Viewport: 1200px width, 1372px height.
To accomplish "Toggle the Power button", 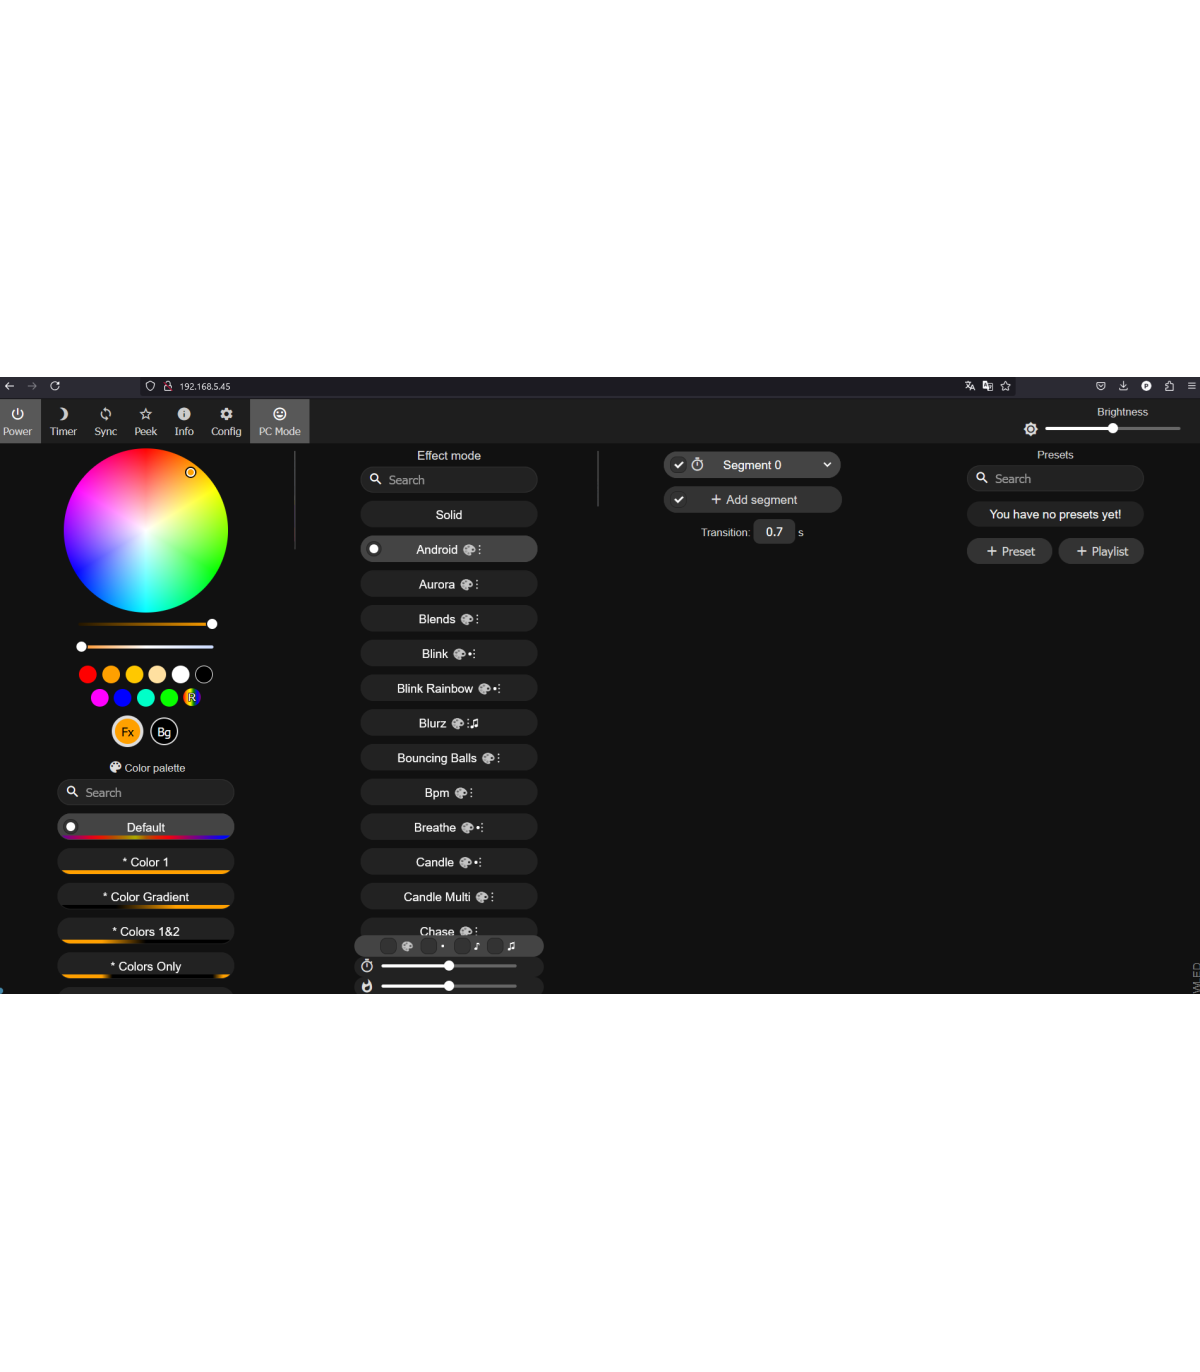I will click(18, 421).
